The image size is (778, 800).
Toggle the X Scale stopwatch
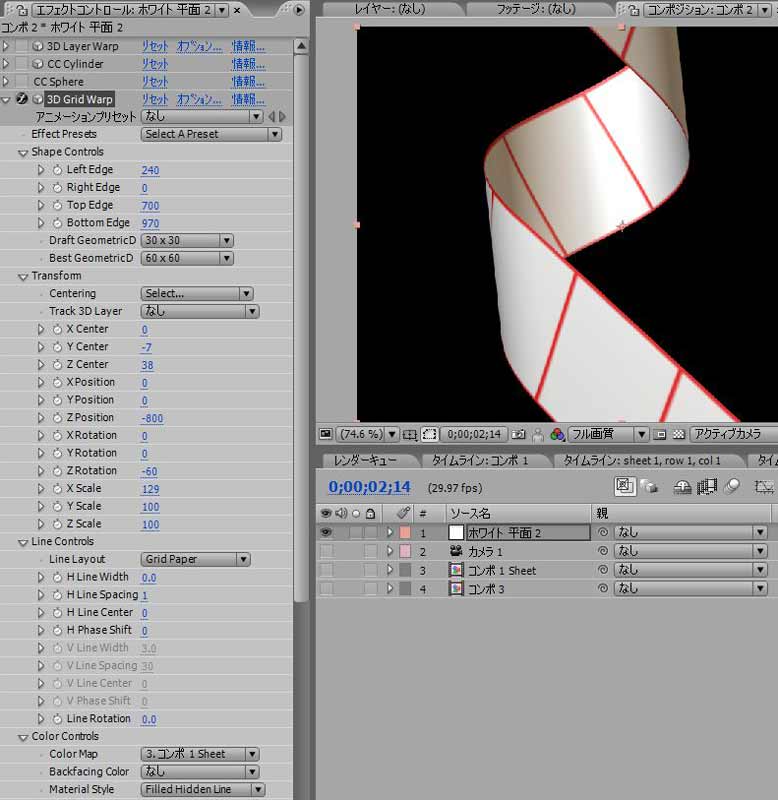(57, 489)
